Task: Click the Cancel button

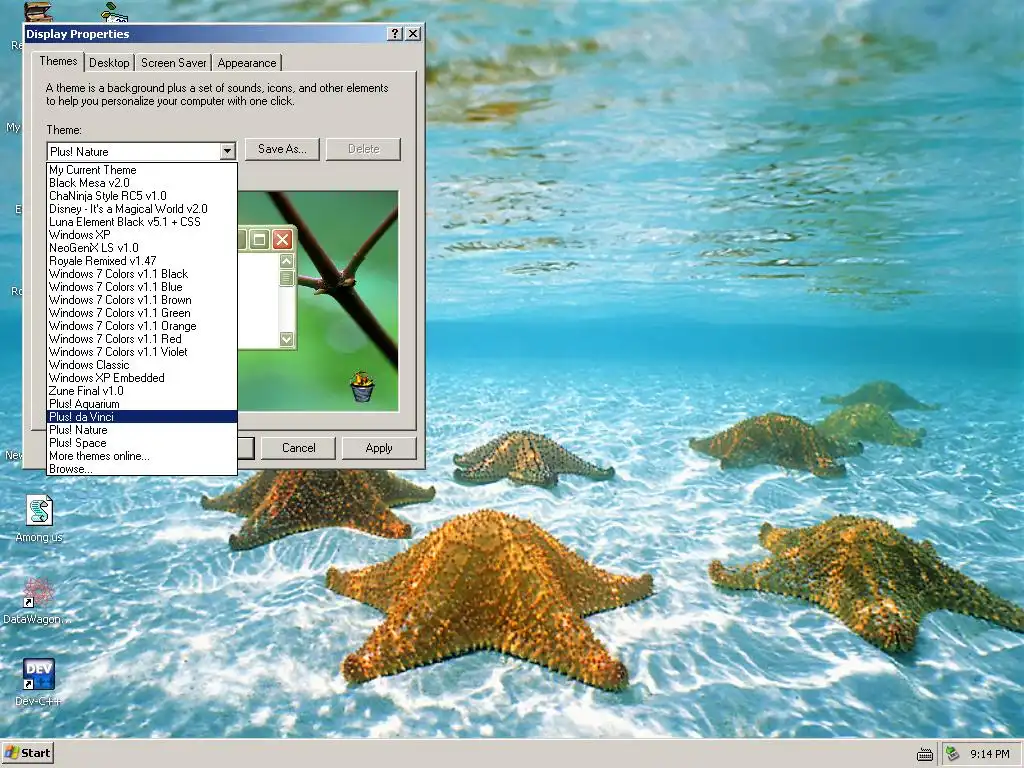Action: tap(298, 448)
